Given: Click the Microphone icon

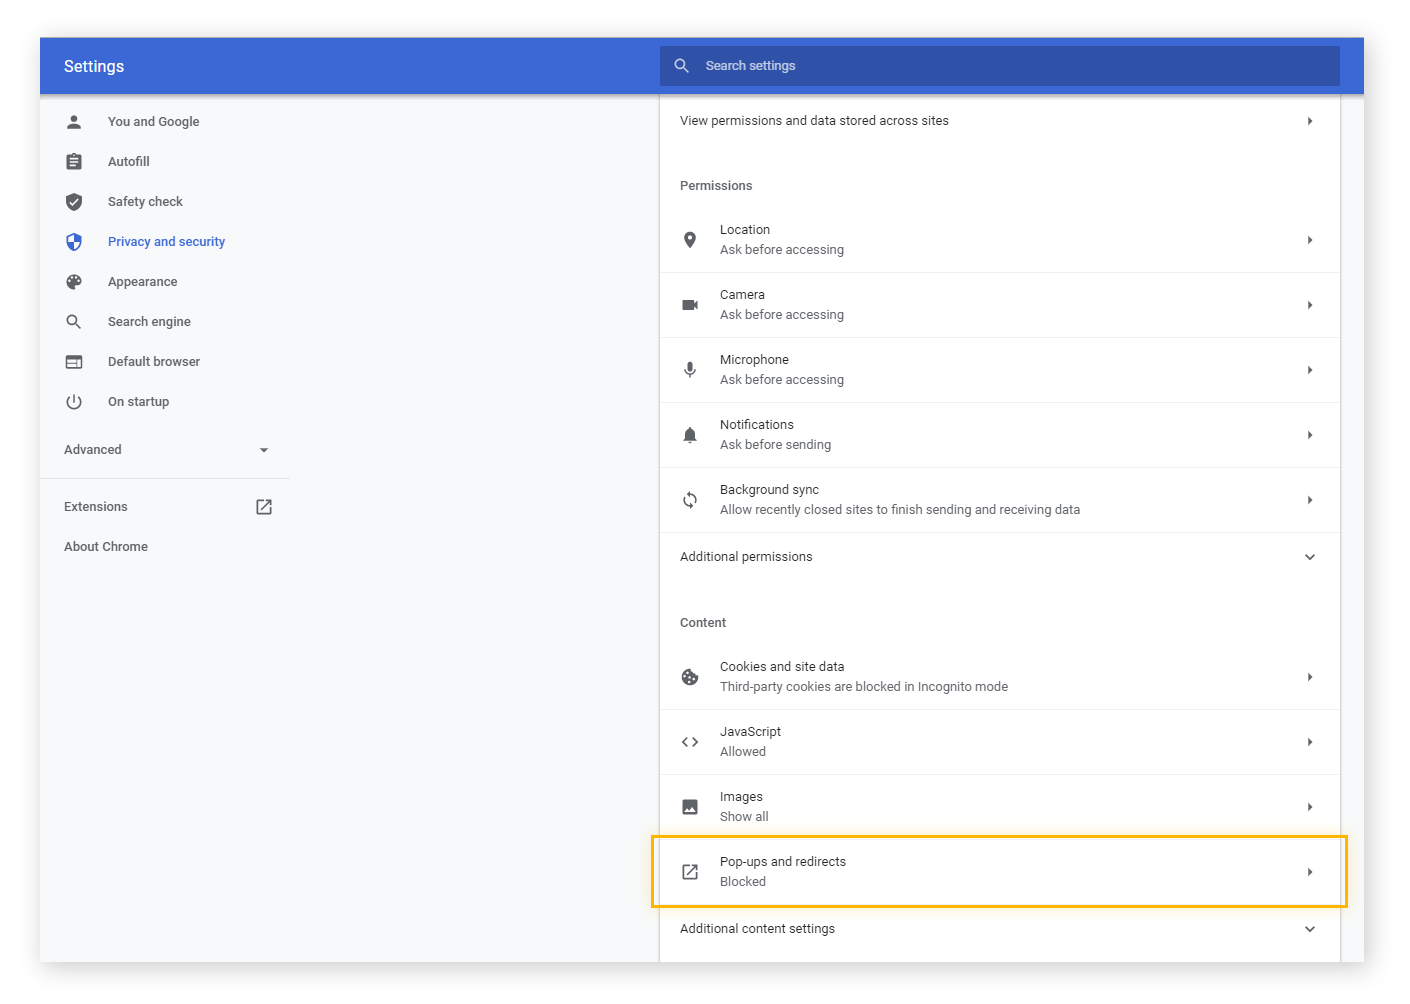Looking at the screenshot, I should click(x=690, y=369).
